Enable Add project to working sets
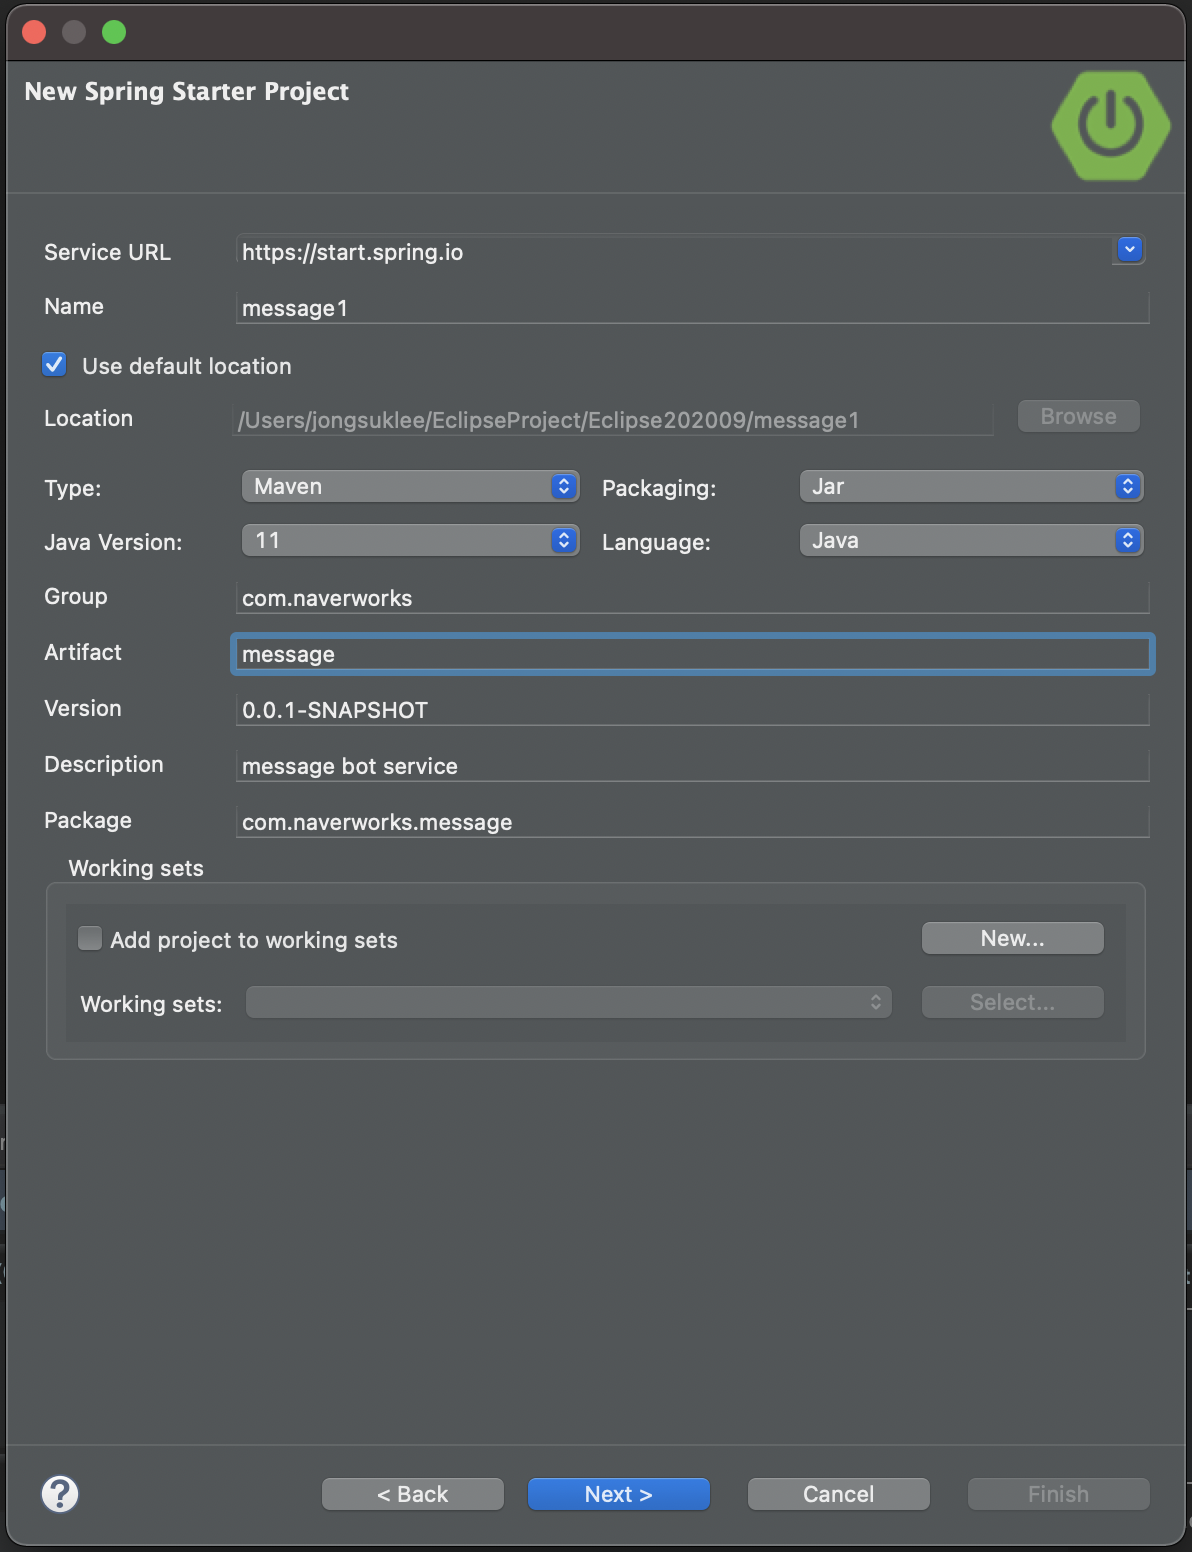The width and height of the screenshot is (1192, 1552). [90, 938]
